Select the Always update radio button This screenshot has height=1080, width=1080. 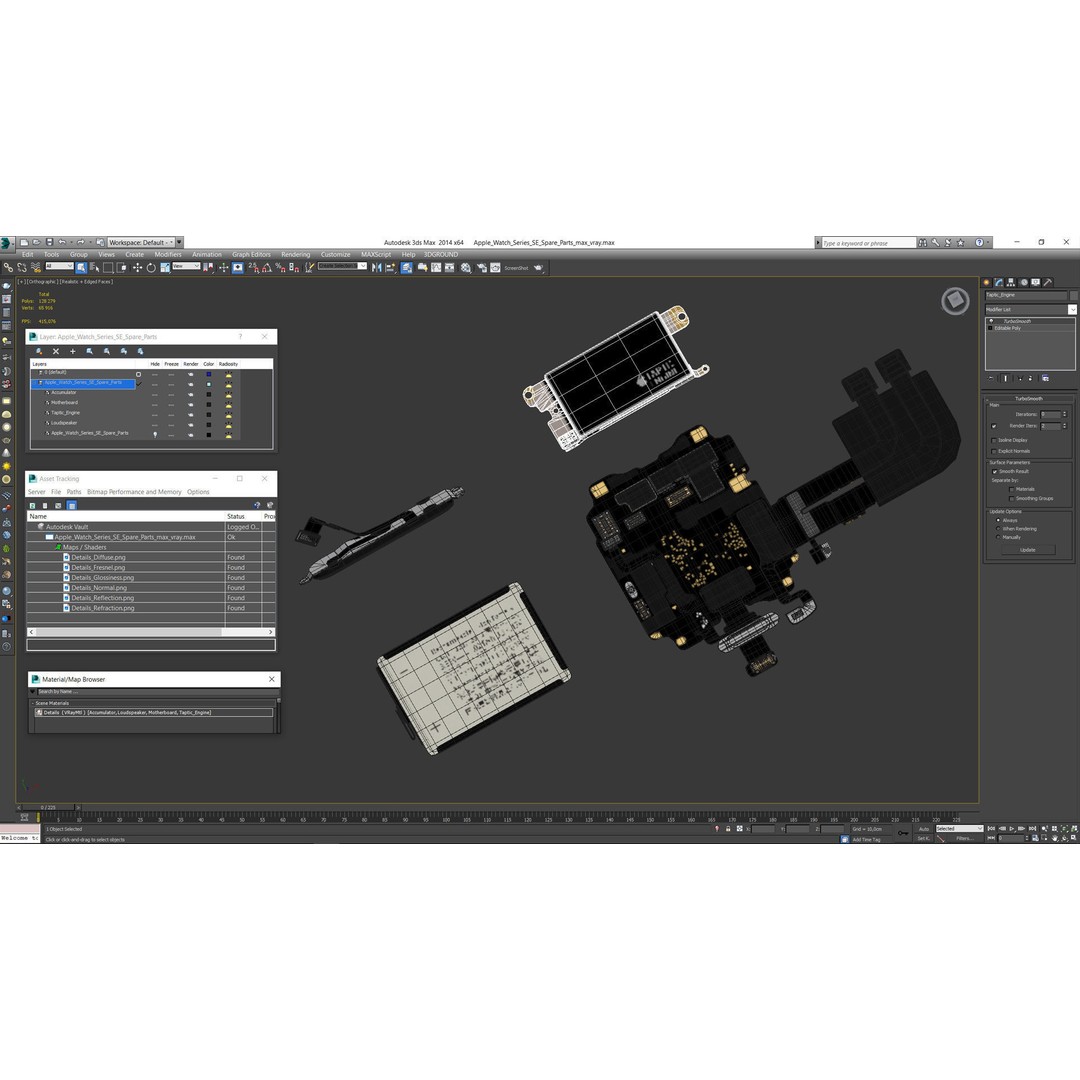click(x=998, y=520)
